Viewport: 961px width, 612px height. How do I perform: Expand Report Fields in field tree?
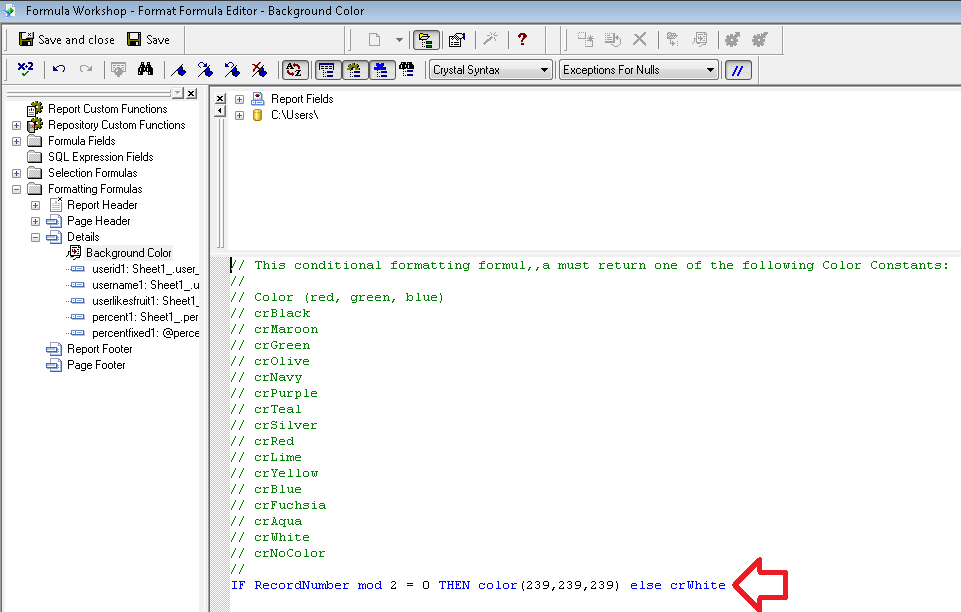tap(240, 99)
